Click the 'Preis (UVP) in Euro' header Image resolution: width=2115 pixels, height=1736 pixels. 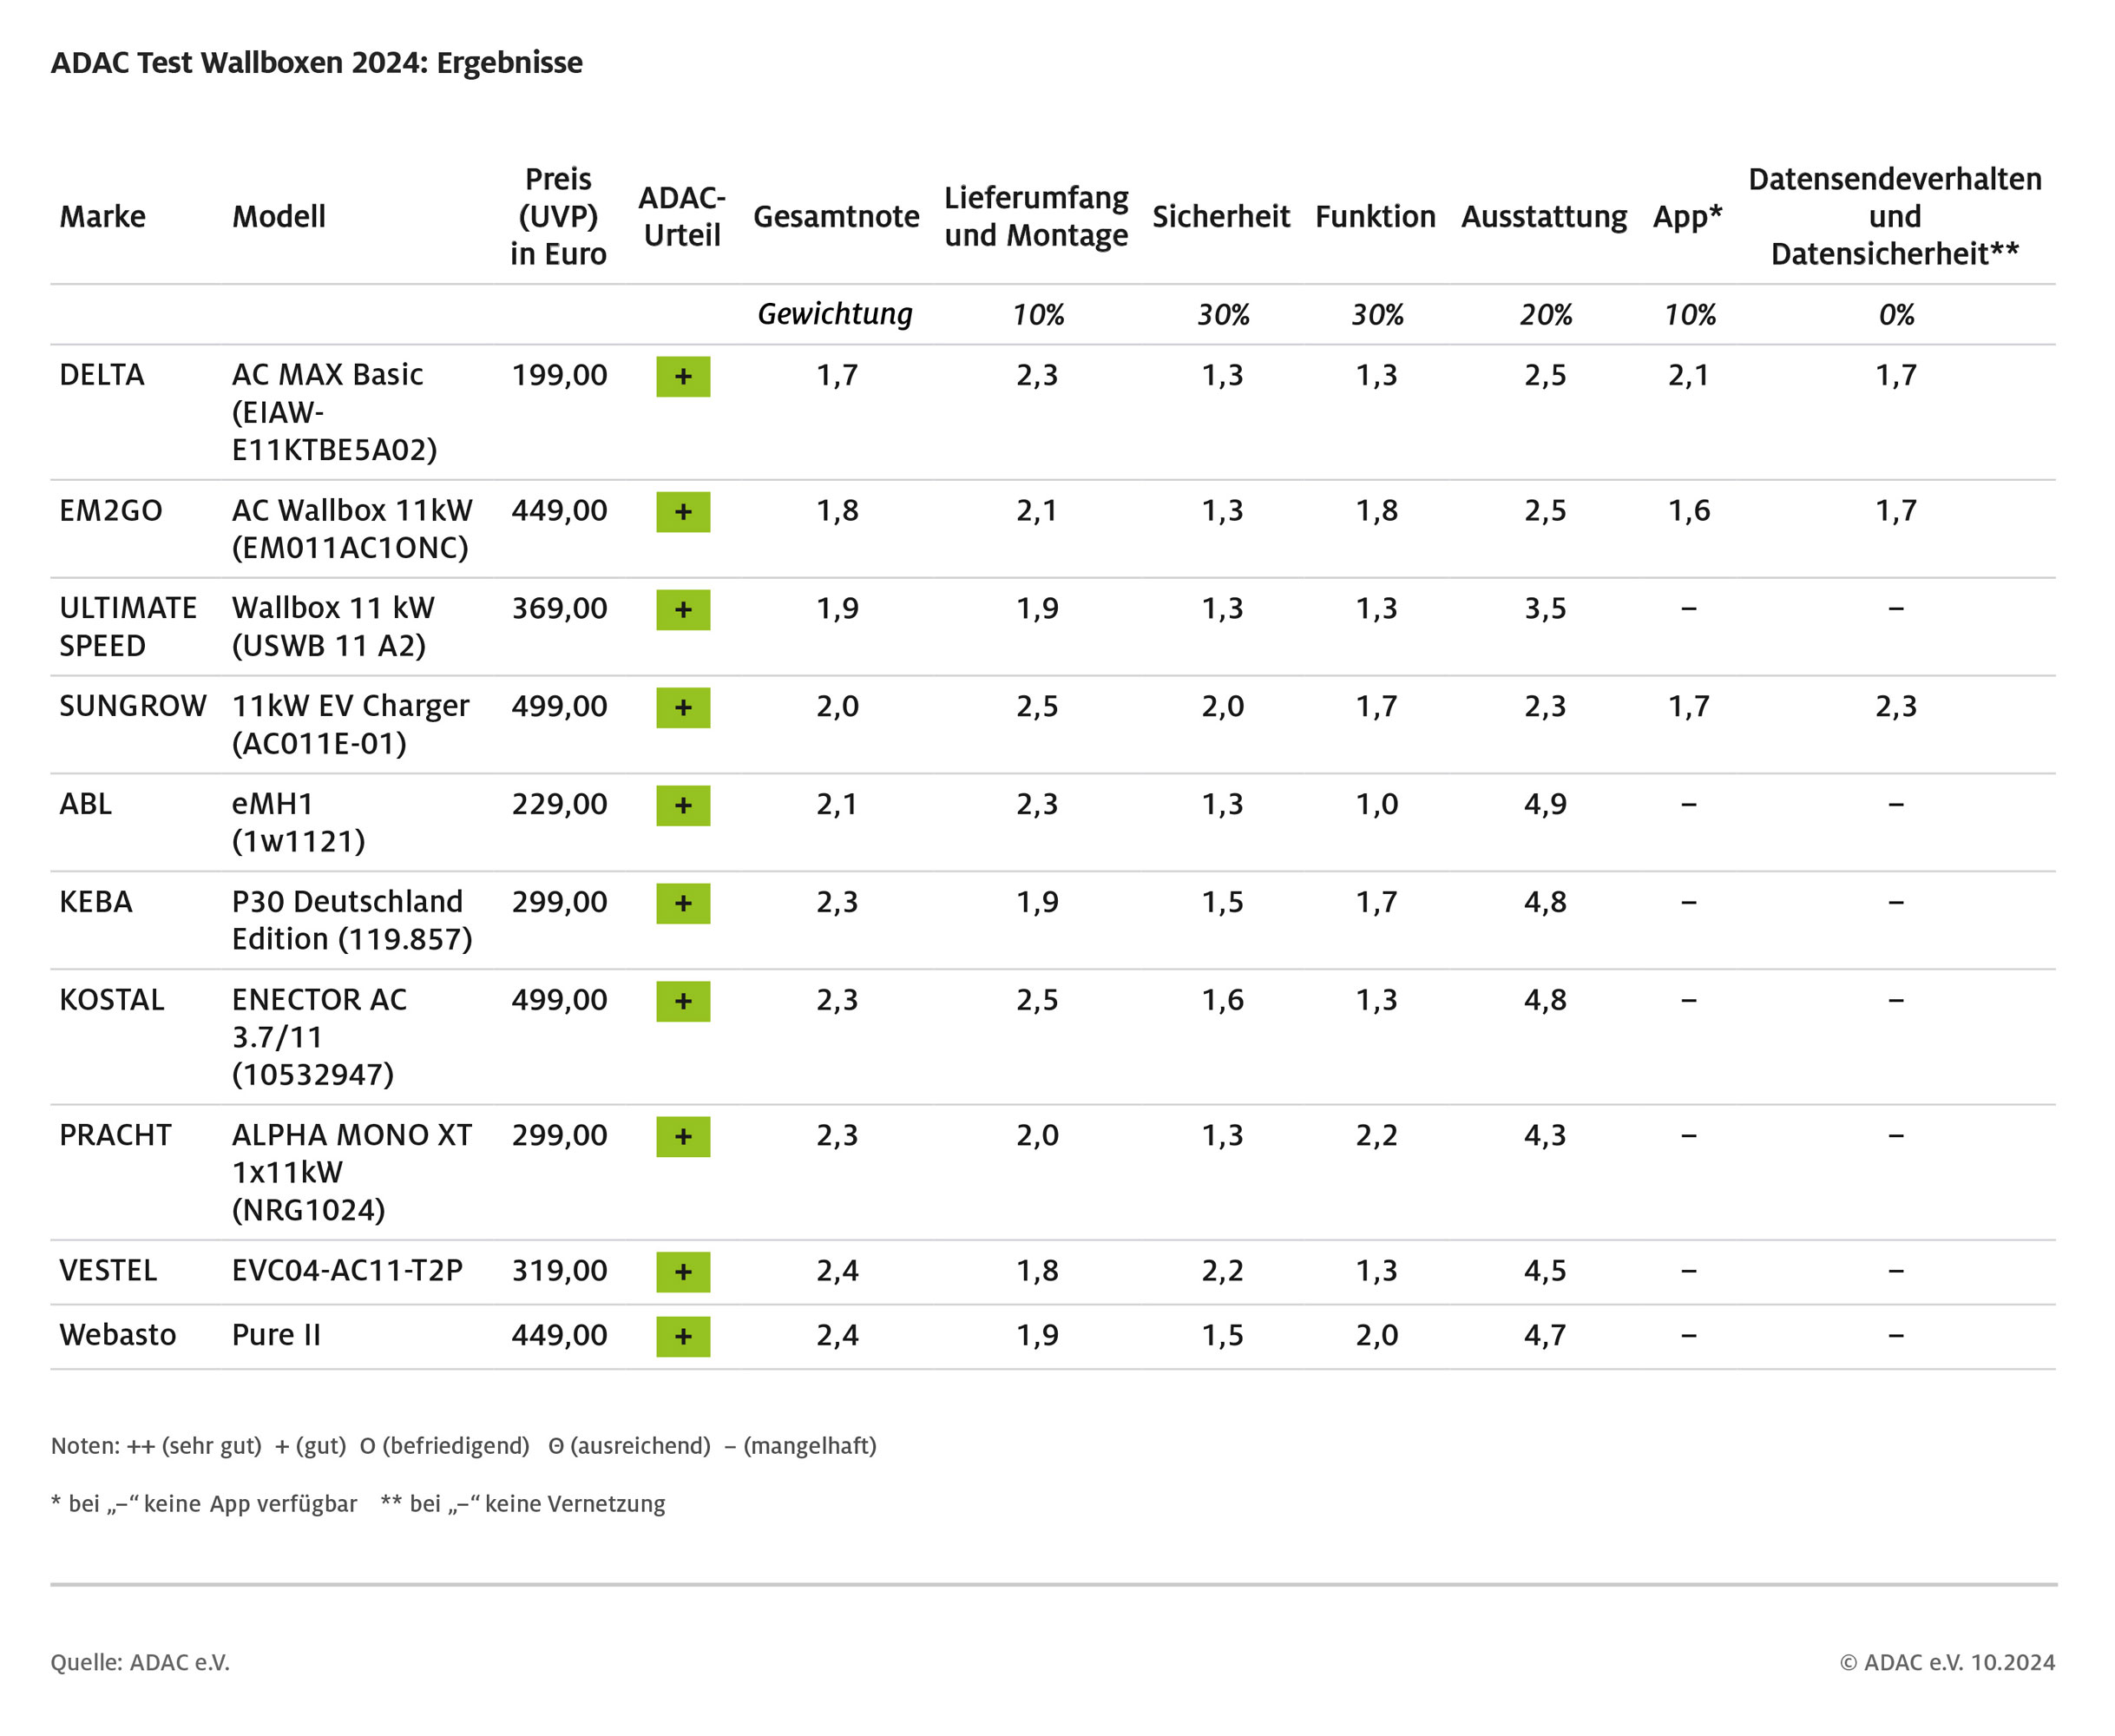558,217
